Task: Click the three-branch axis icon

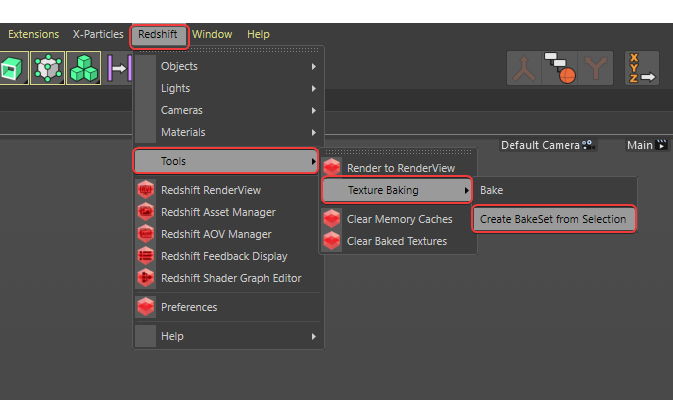Action: [x=524, y=68]
